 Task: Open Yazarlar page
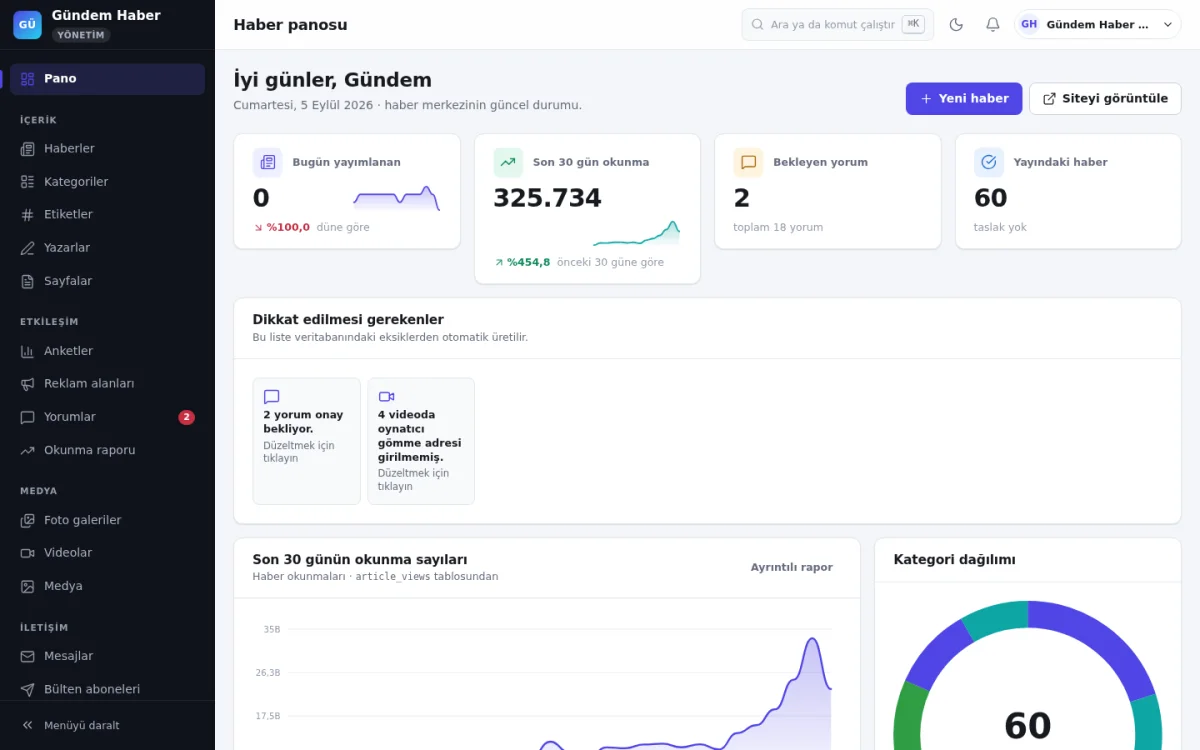[107, 247]
